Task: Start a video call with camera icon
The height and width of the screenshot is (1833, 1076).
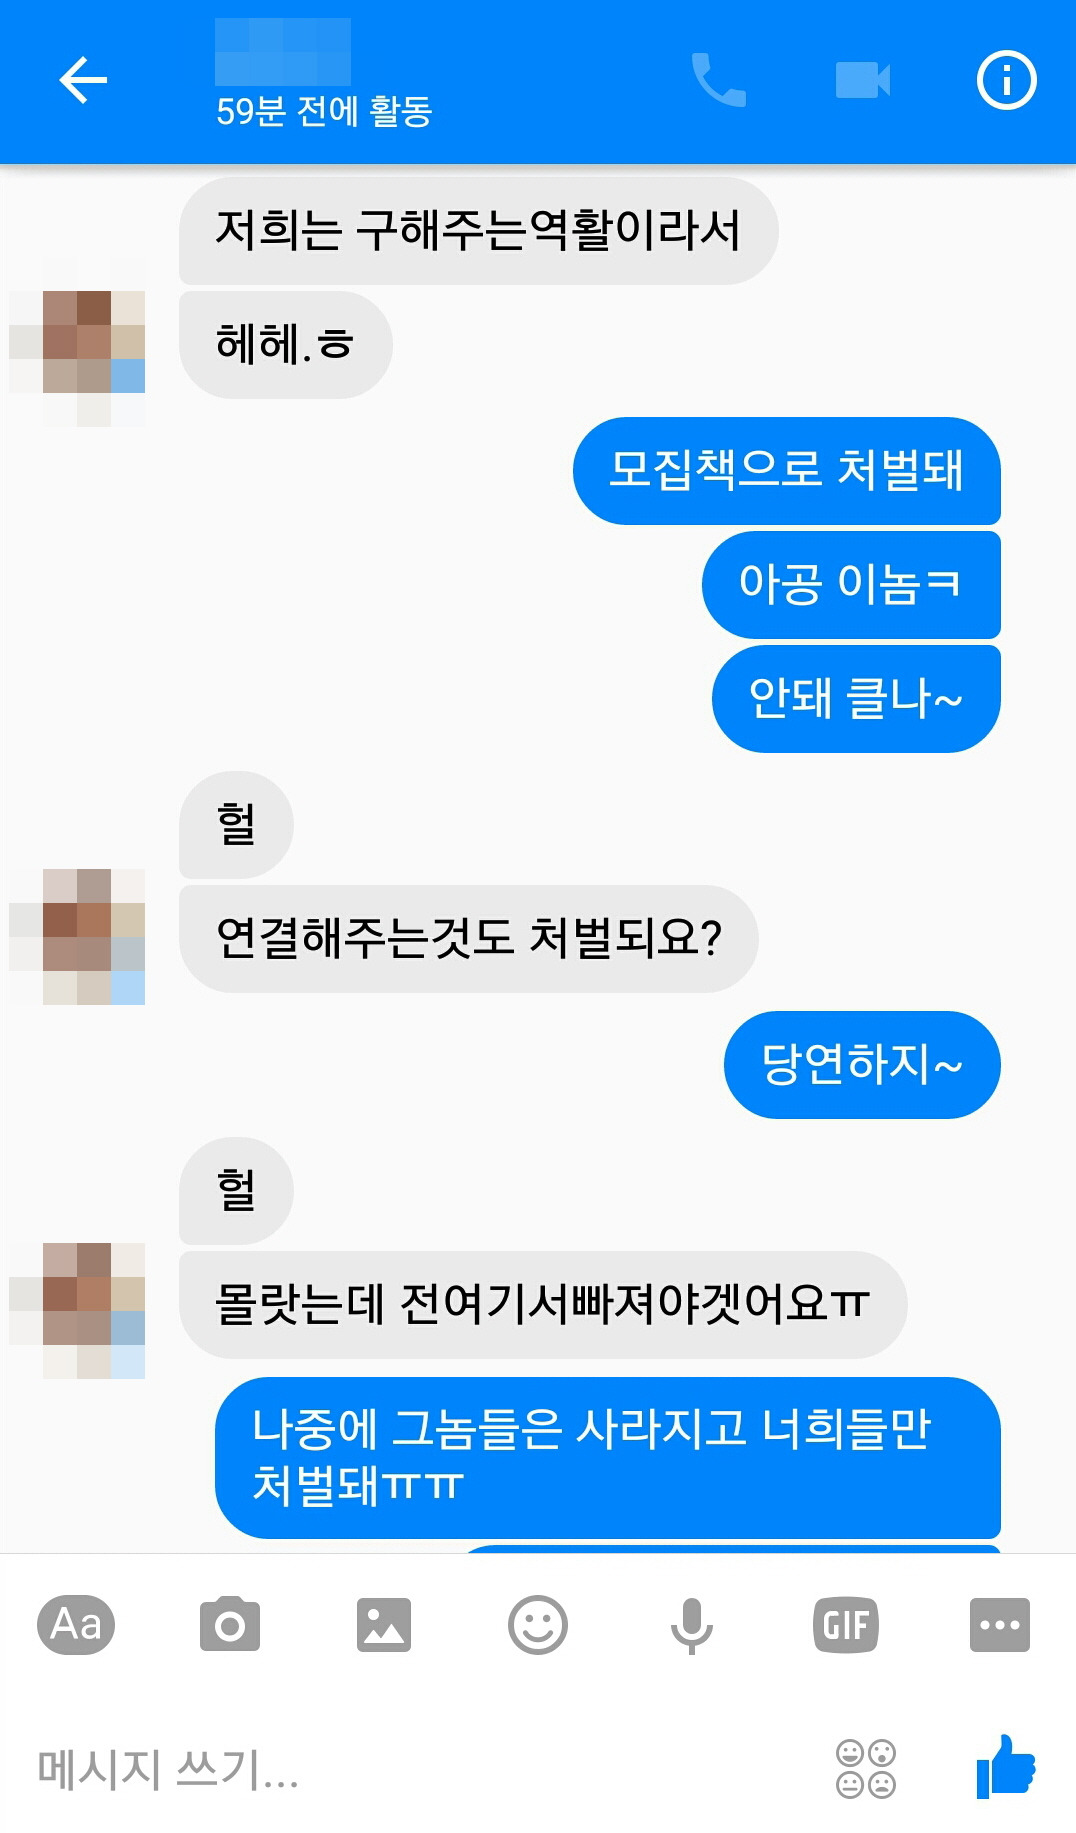Action: click(x=862, y=80)
